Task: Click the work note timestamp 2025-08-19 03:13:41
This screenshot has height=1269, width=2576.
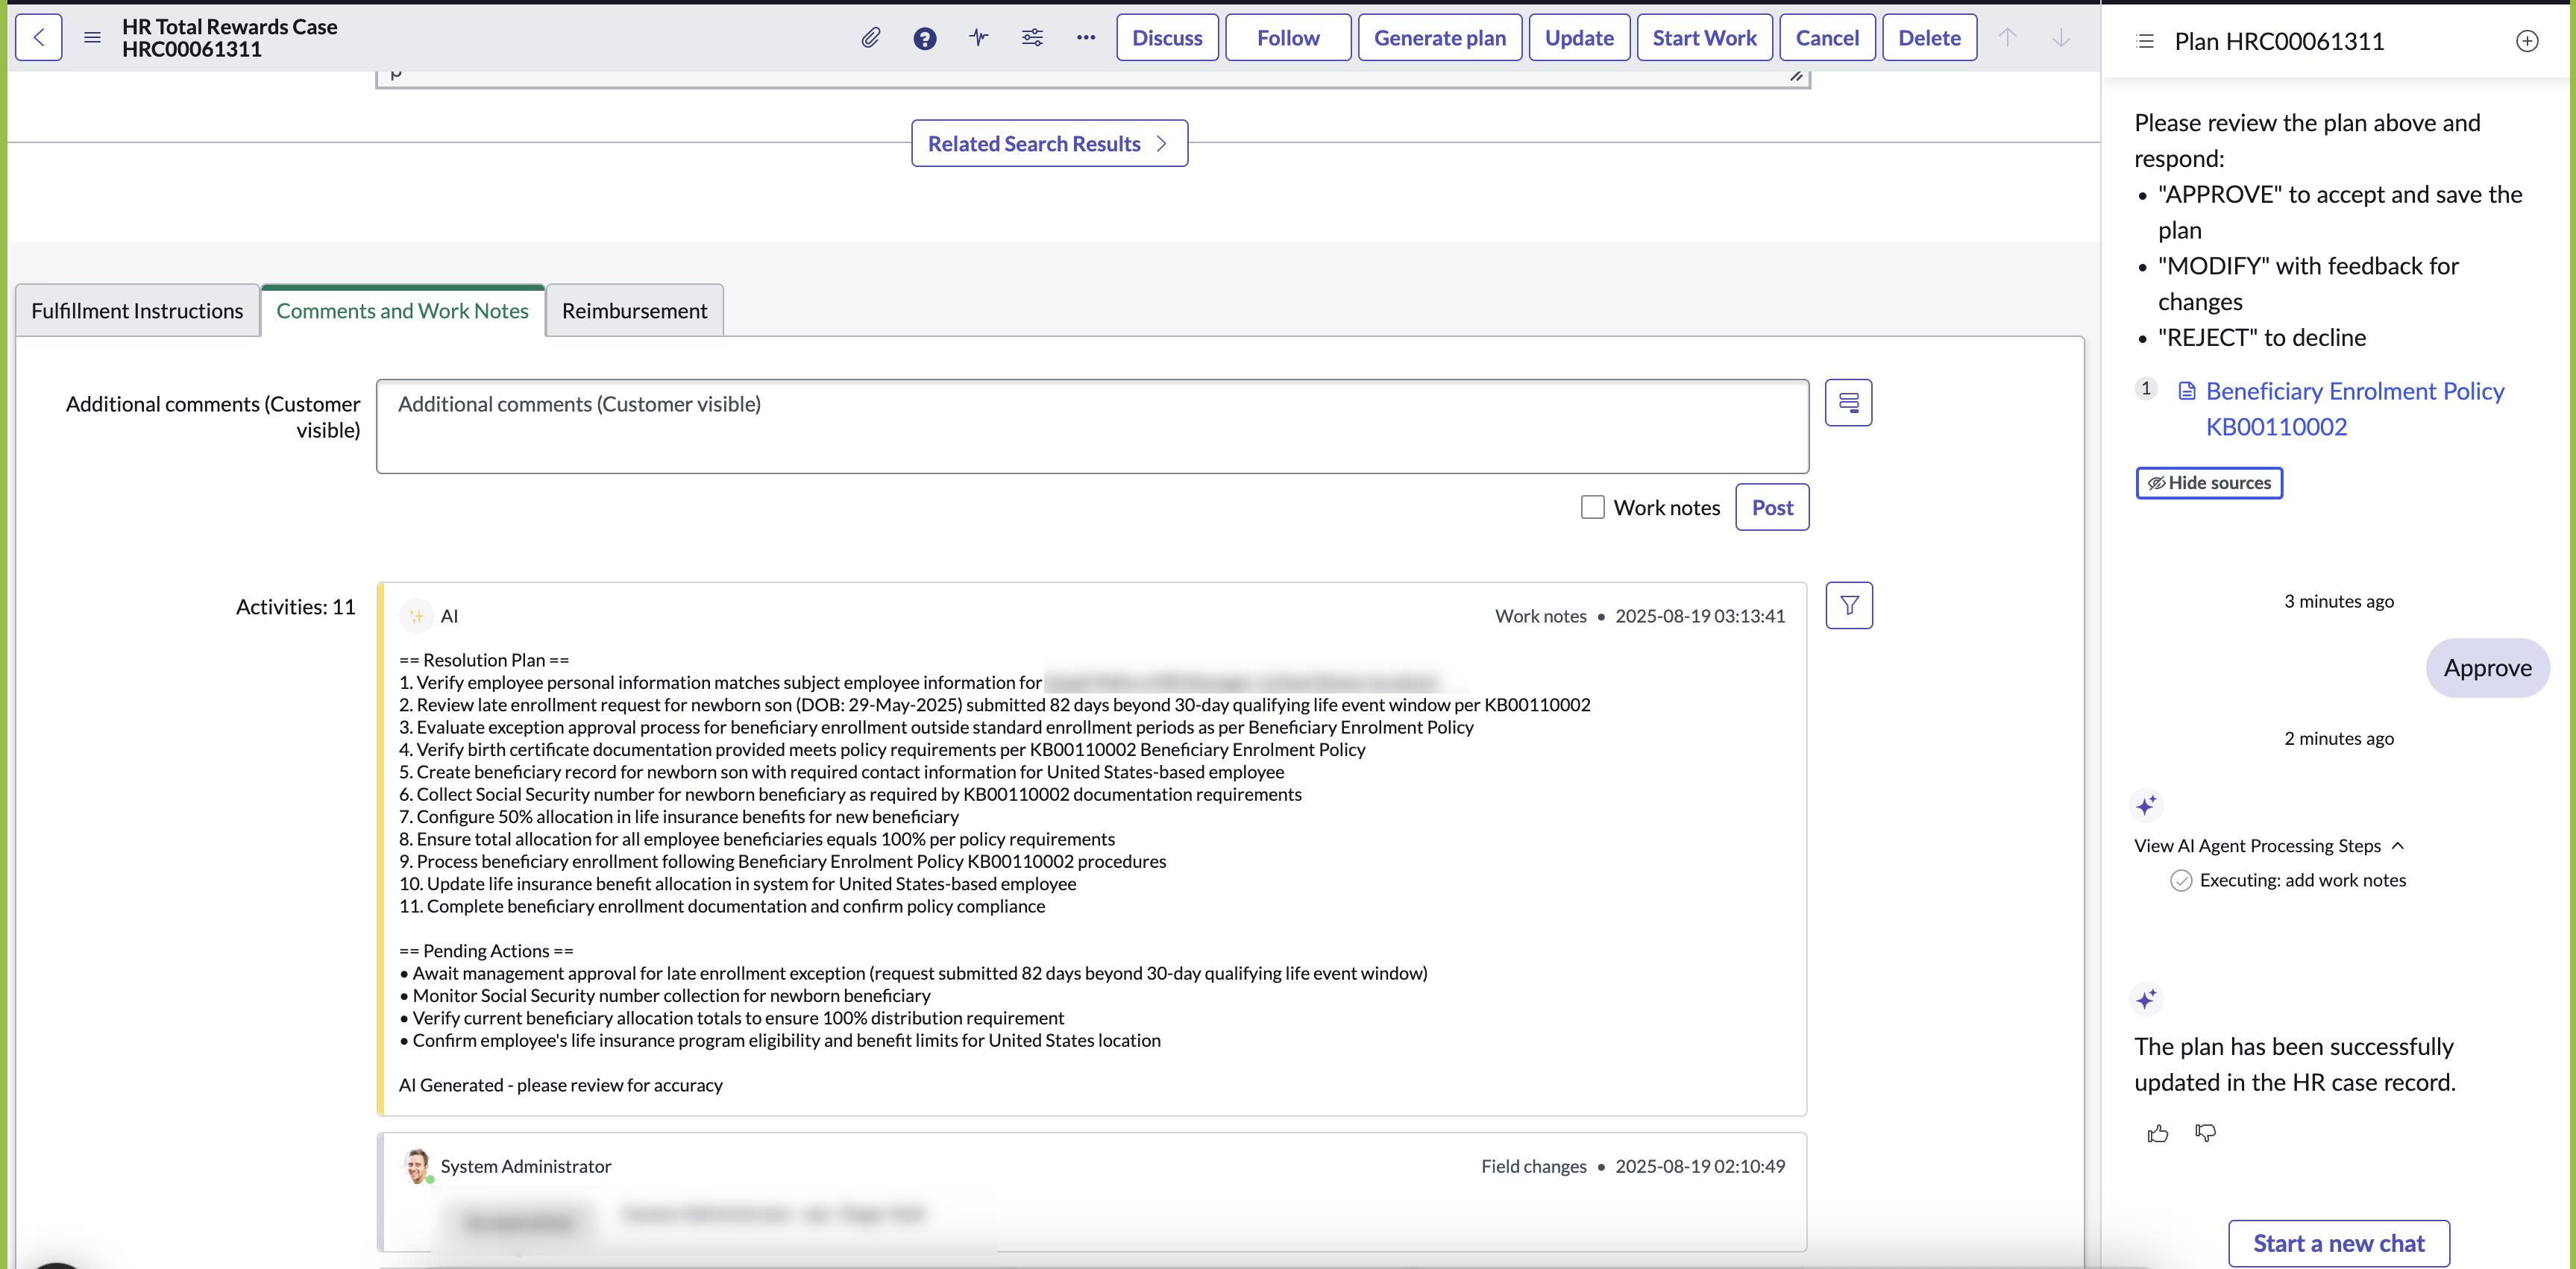Action: point(1700,616)
